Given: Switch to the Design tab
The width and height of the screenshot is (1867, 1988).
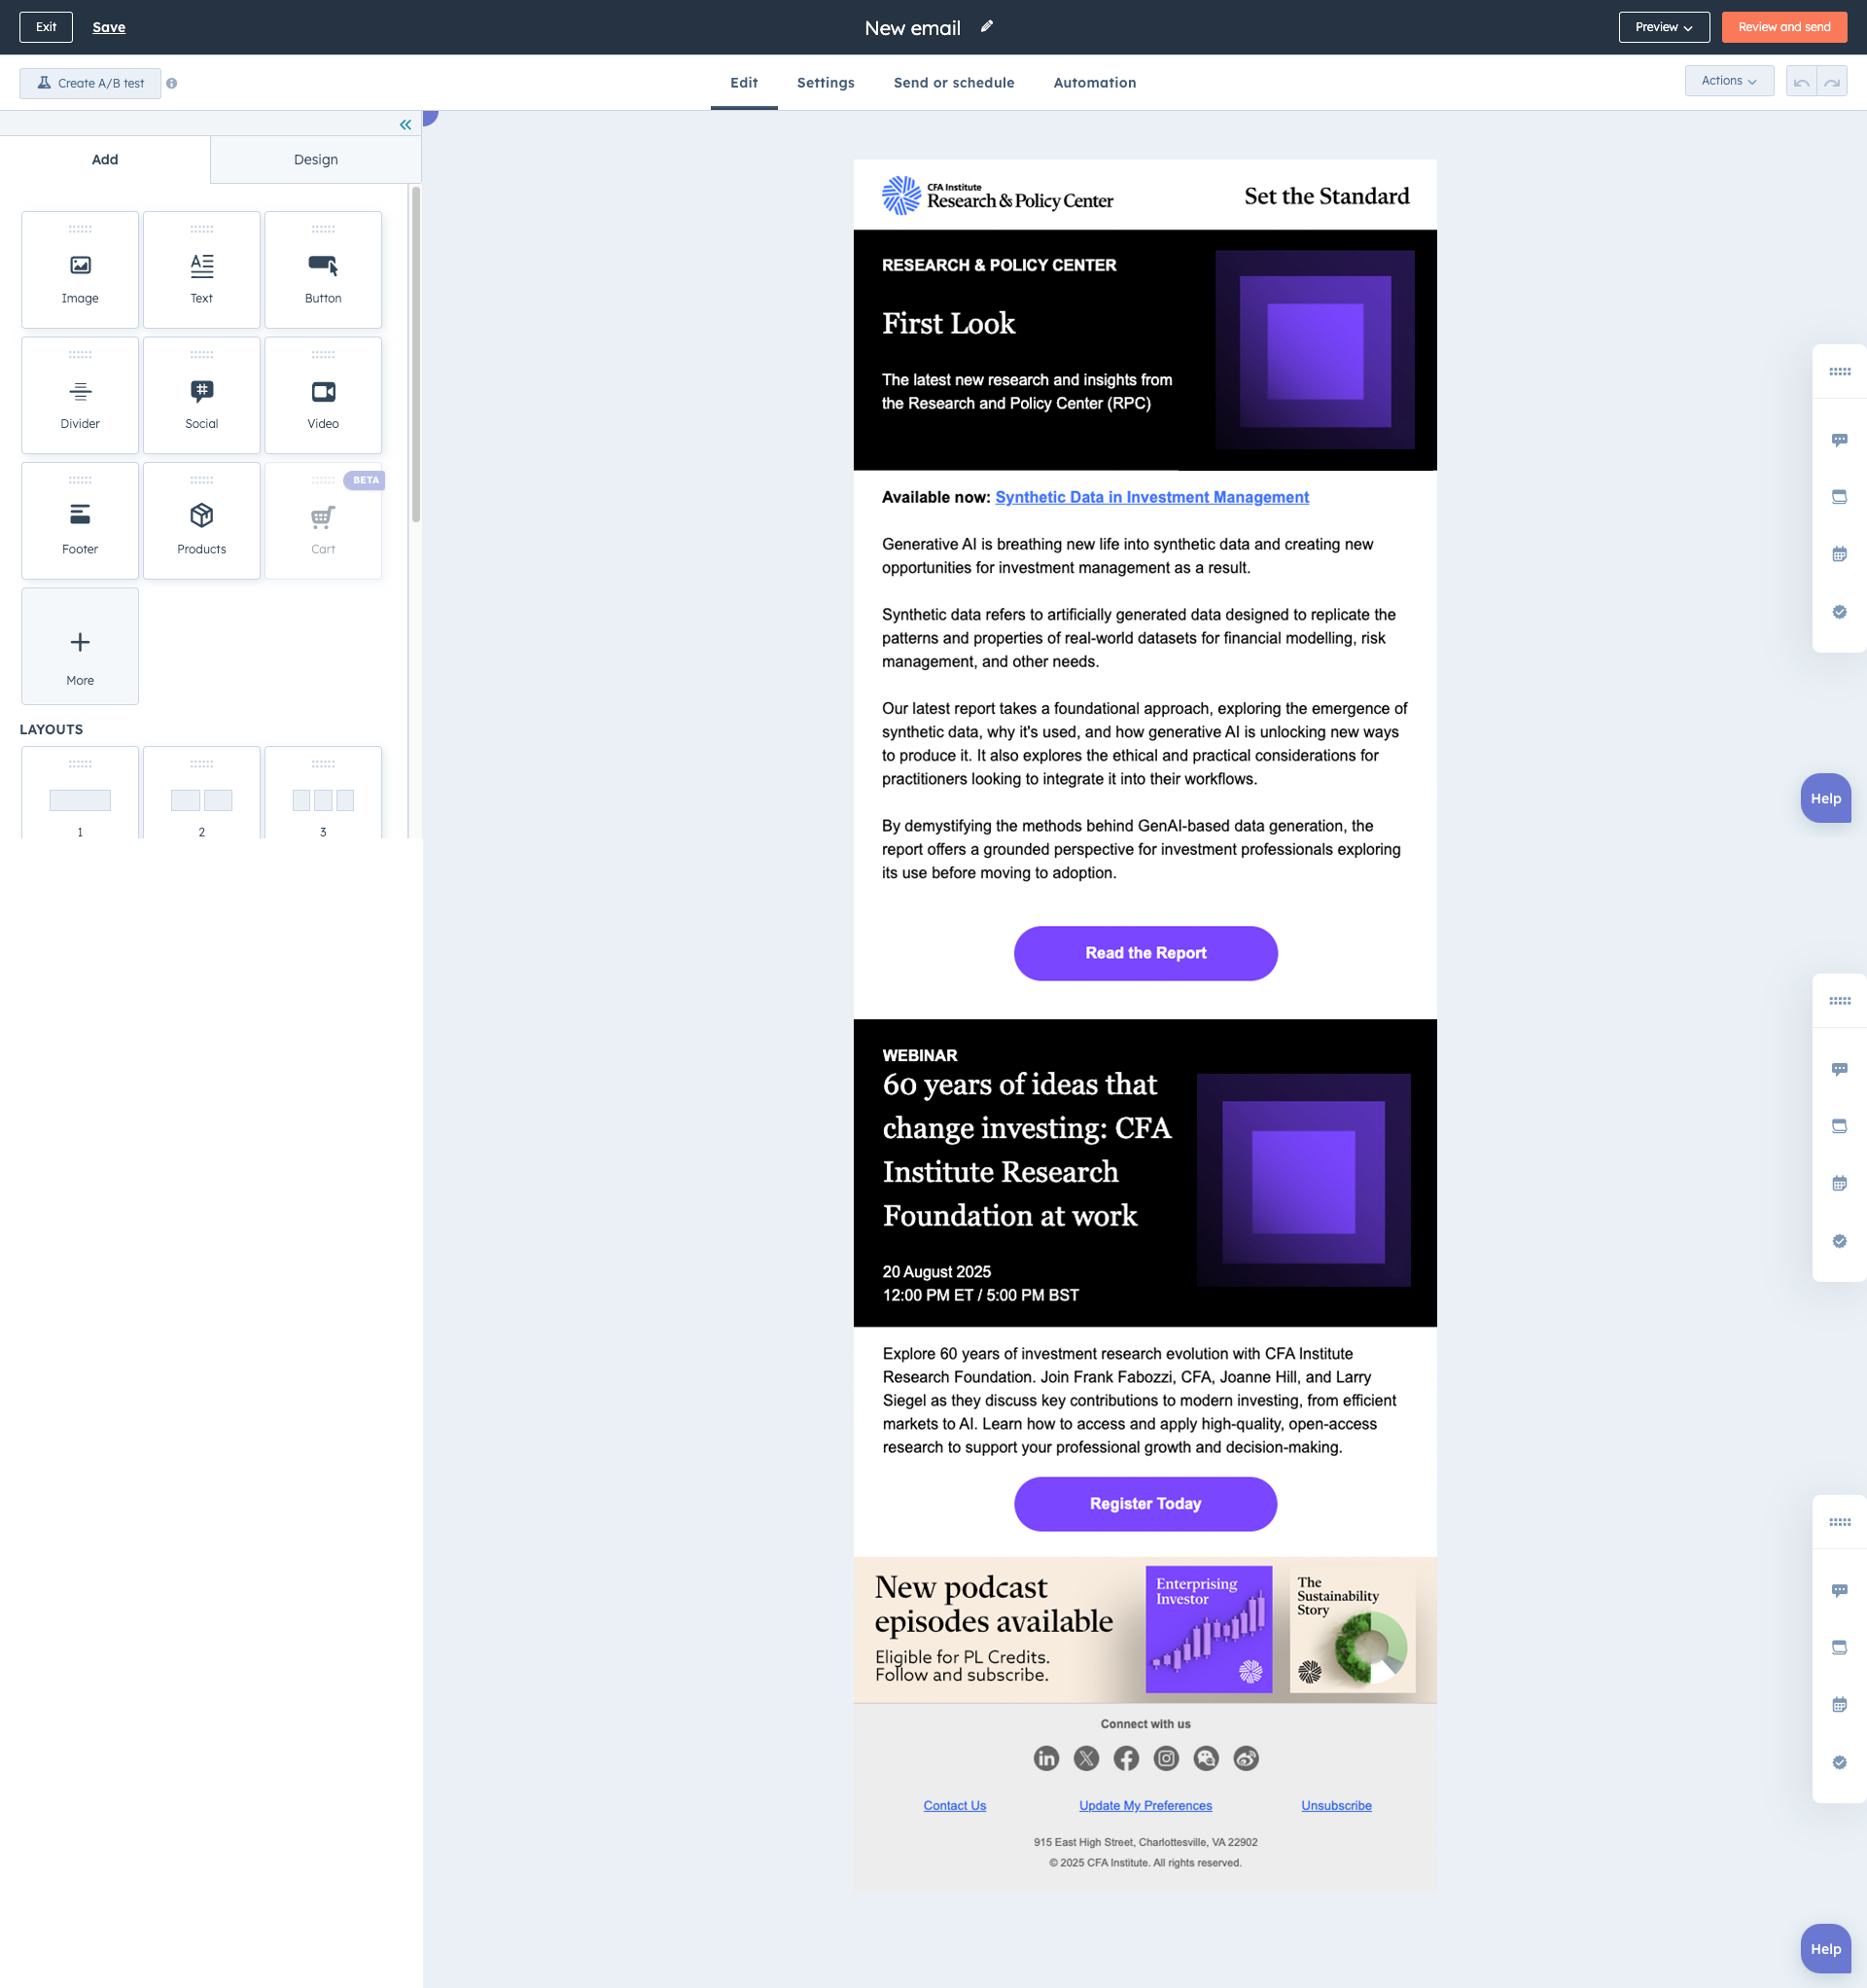Looking at the screenshot, I should pos(315,160).
